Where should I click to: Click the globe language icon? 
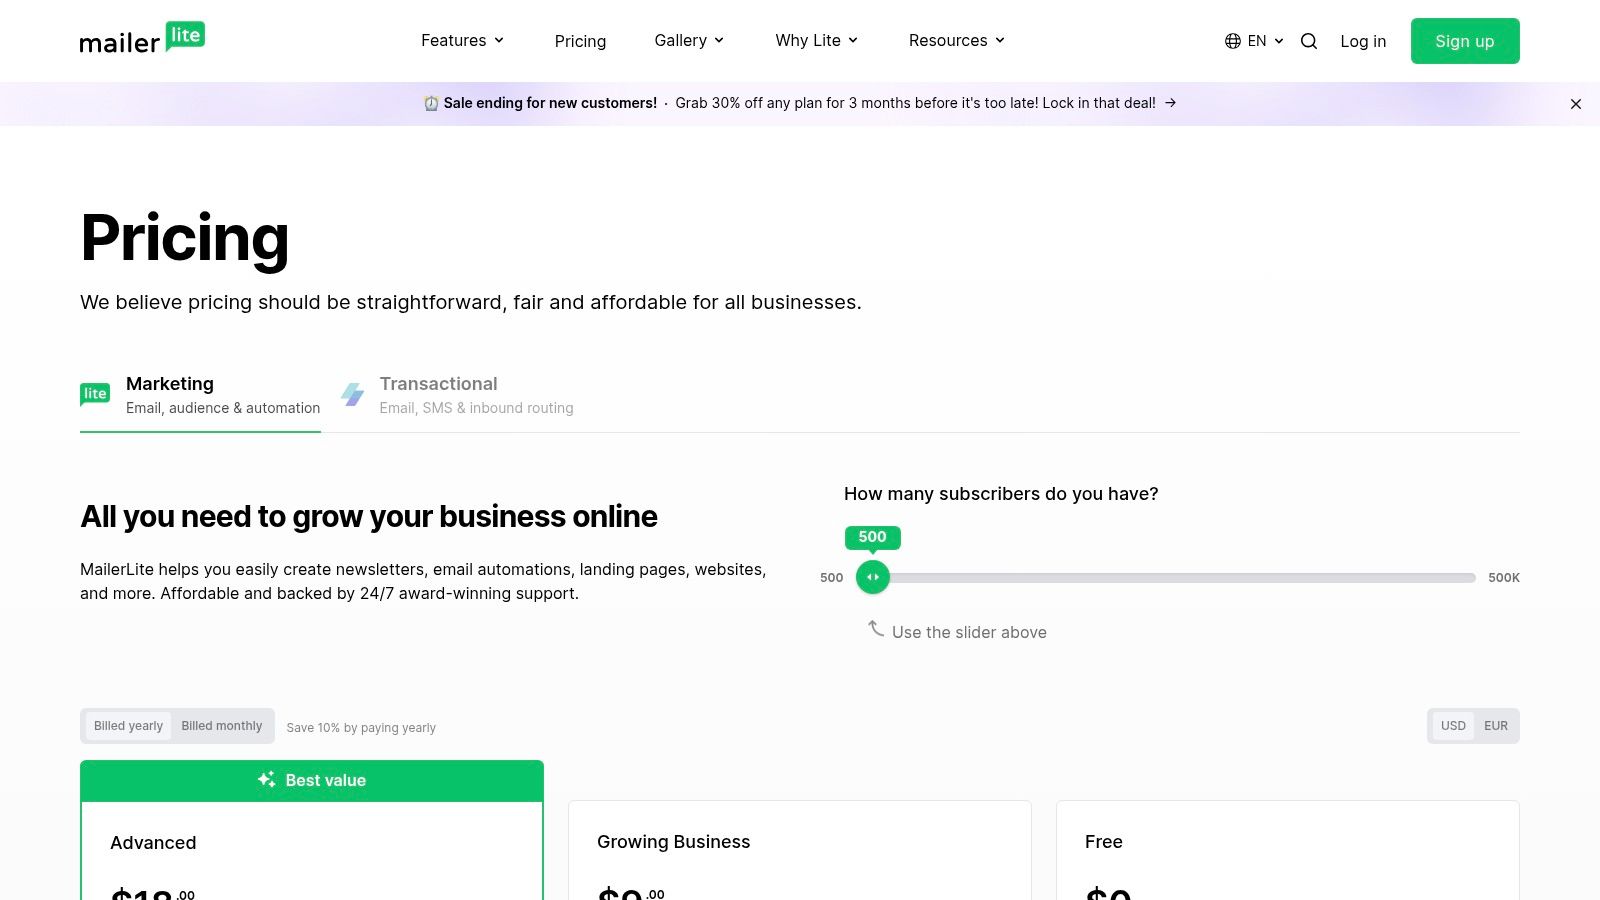tap(1233, 41)
